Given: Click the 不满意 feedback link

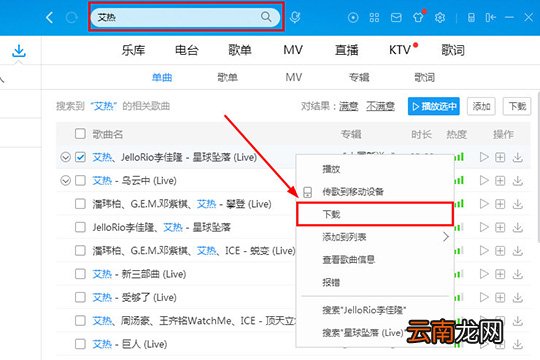Looking at the screenshot, I should 380,106.
